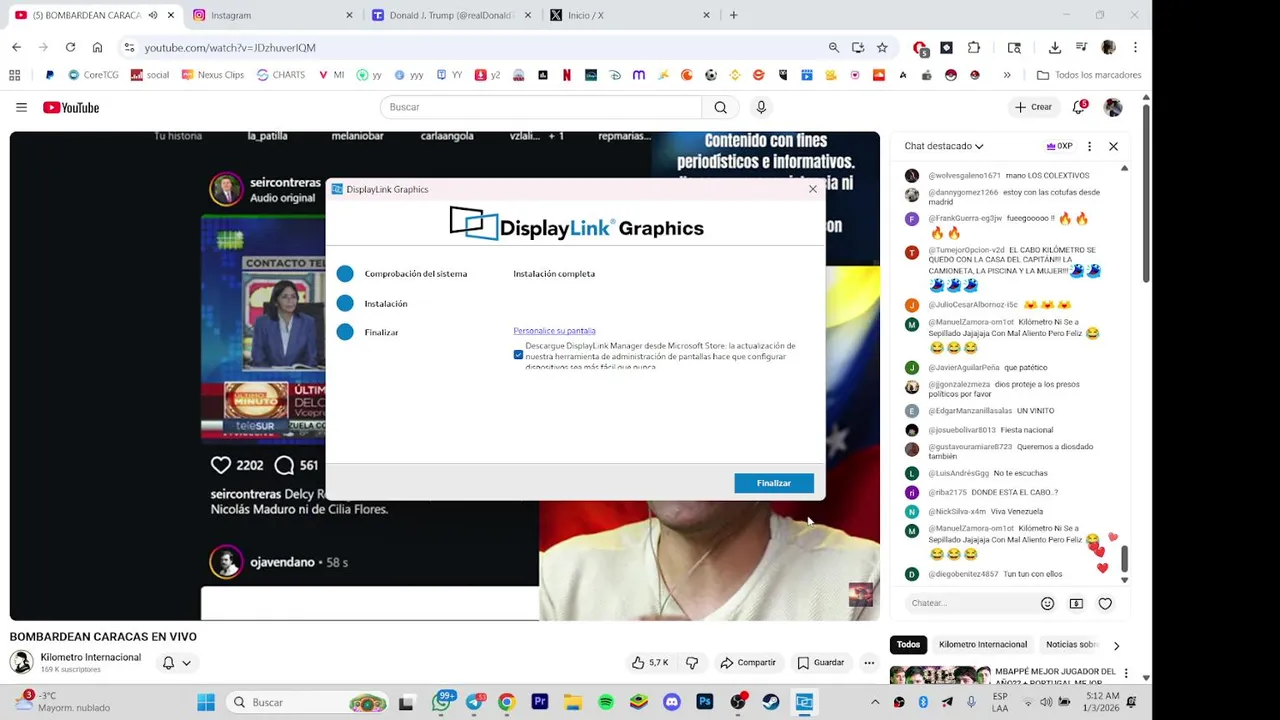Start voice search with microphone icon
Screen dimensions: 1280x720
tap(761, 107)
